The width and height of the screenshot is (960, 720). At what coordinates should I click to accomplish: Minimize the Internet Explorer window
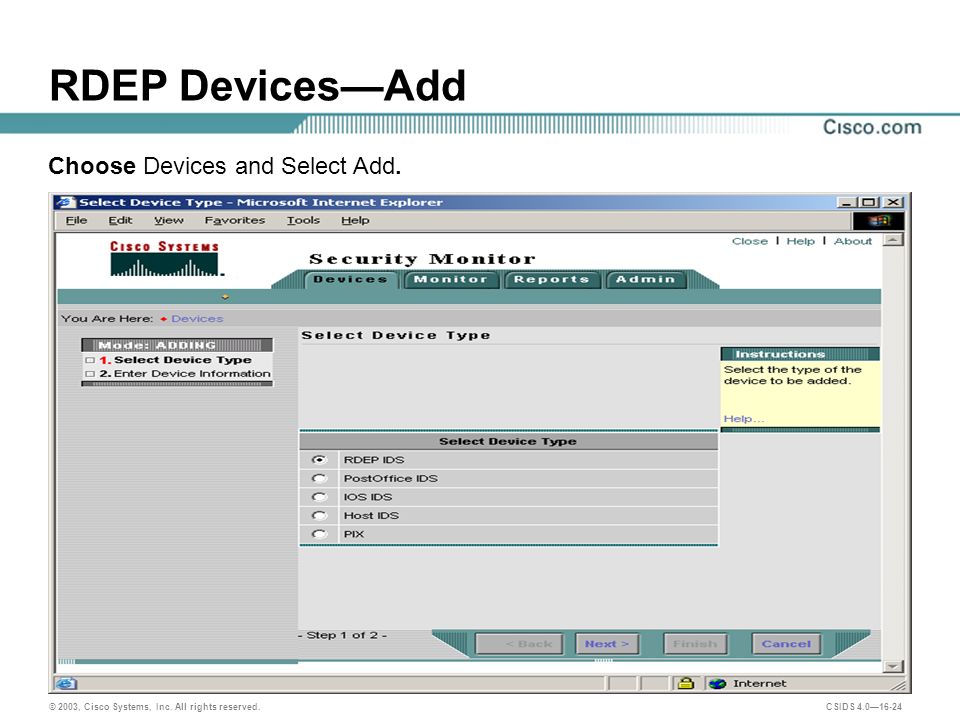pos(846,202)
